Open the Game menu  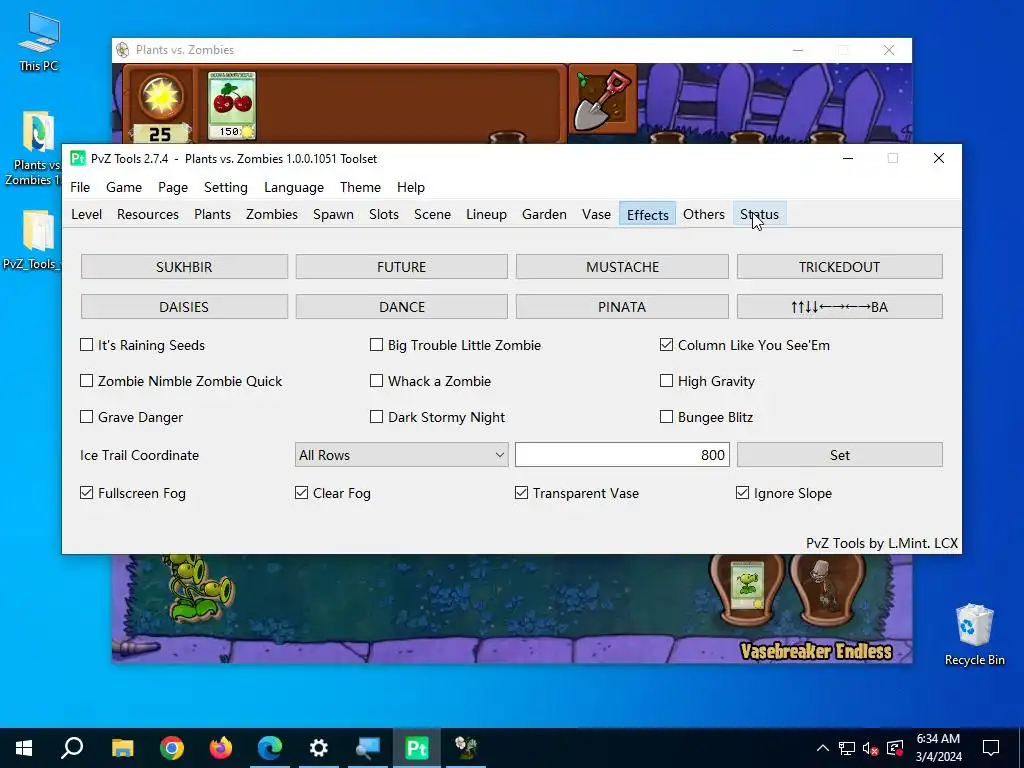click(x=123, y=187)
